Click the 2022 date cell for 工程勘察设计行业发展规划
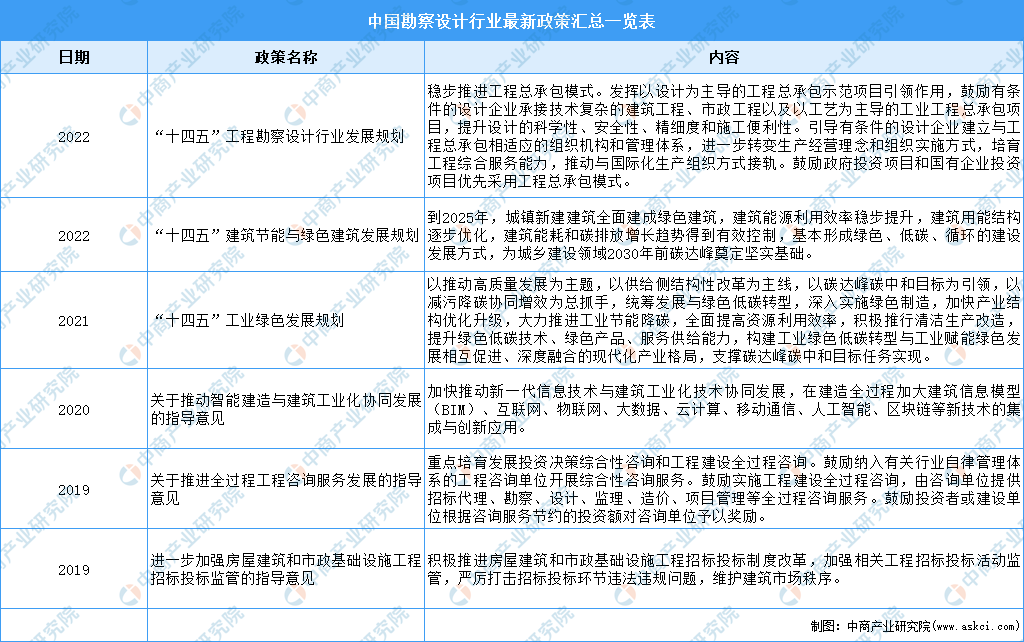This screenshot has width=1024, height=642. click(74, 136)
